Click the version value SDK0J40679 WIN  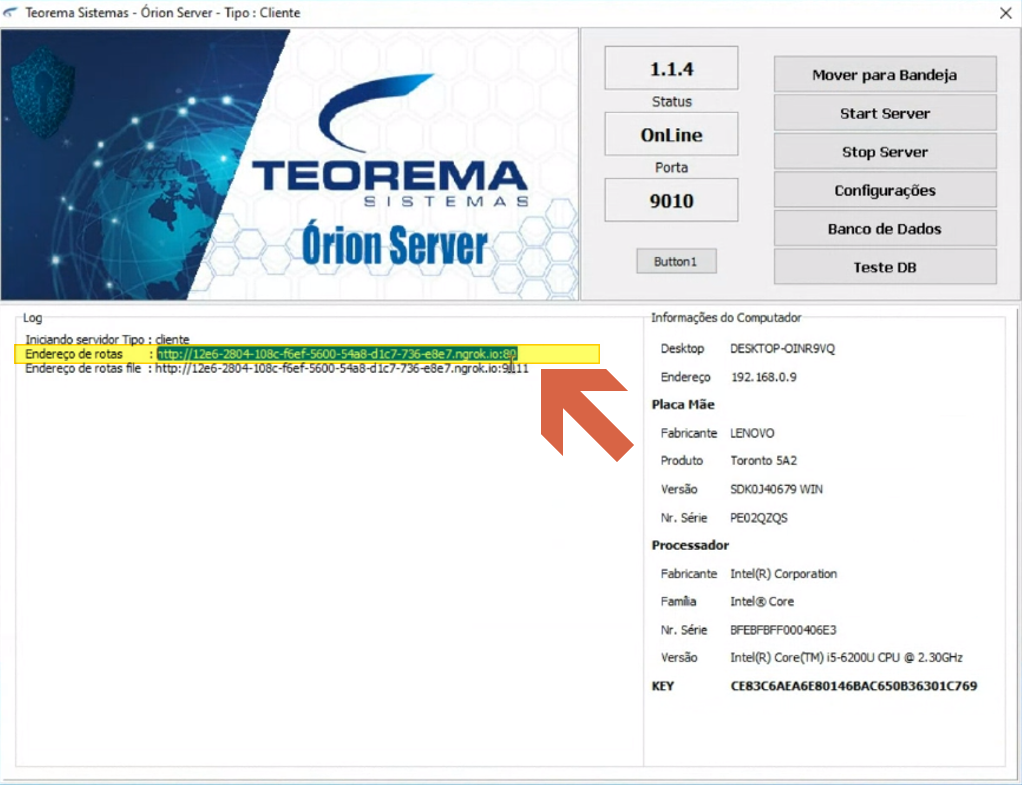tap(776, 489)
